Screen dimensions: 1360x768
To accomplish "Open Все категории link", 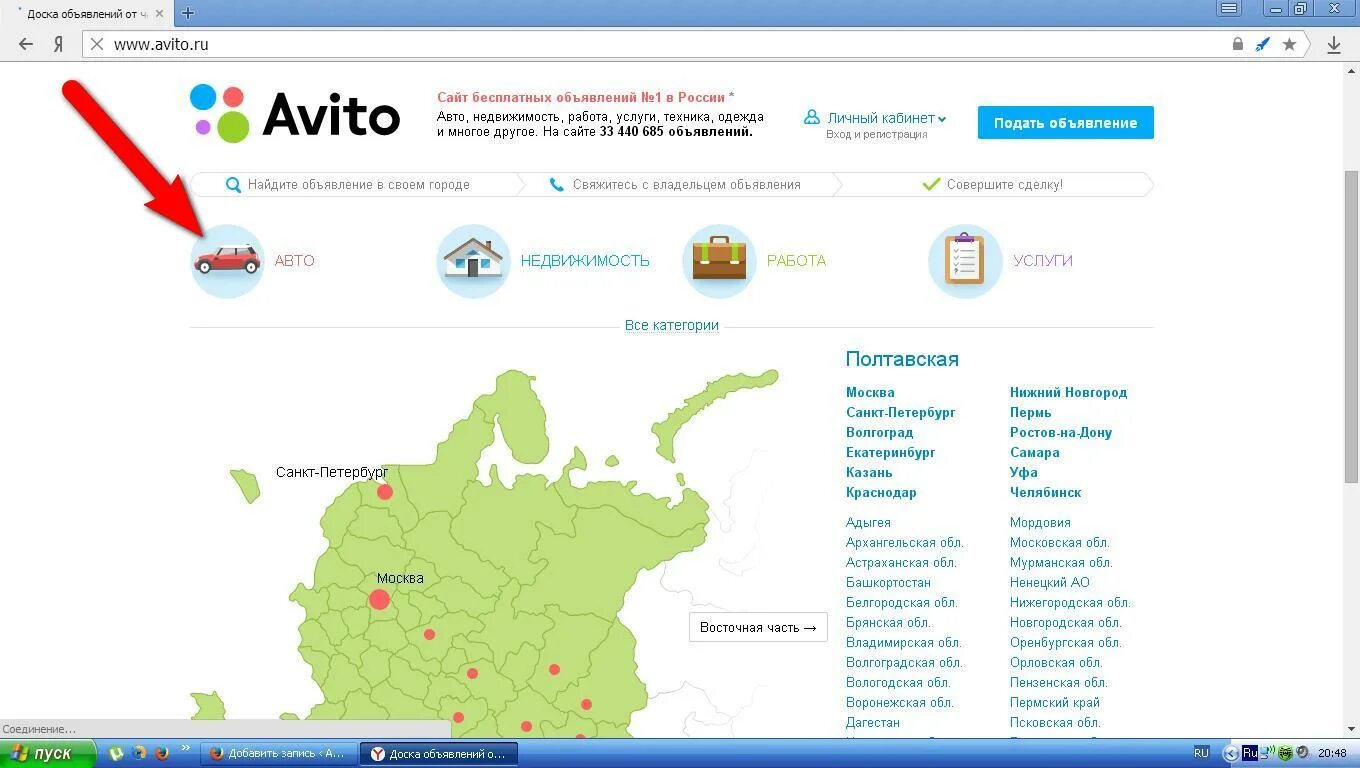I will click(672, 325).
